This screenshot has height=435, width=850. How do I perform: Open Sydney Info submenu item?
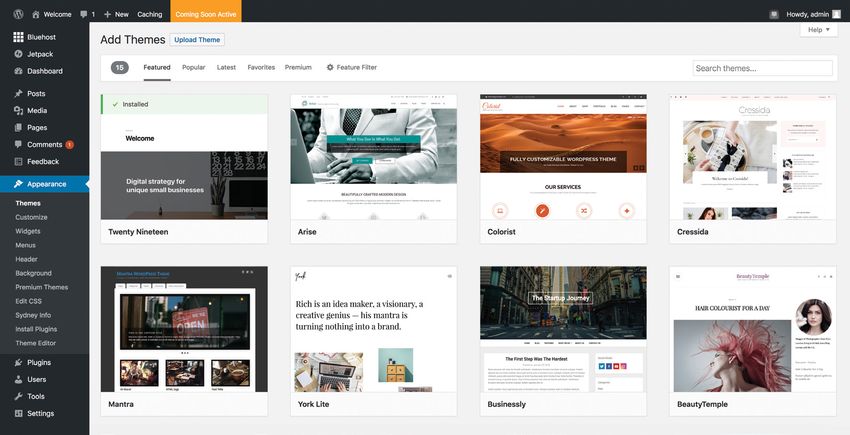coord(33,315)
